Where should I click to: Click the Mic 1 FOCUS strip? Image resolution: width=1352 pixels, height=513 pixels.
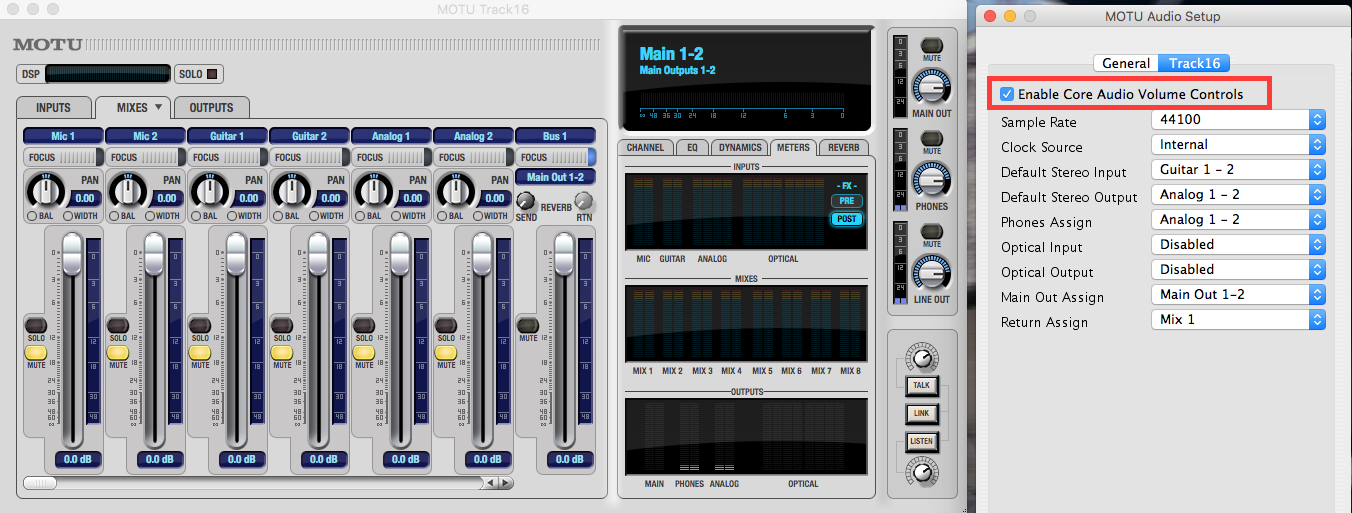[64, 157]
